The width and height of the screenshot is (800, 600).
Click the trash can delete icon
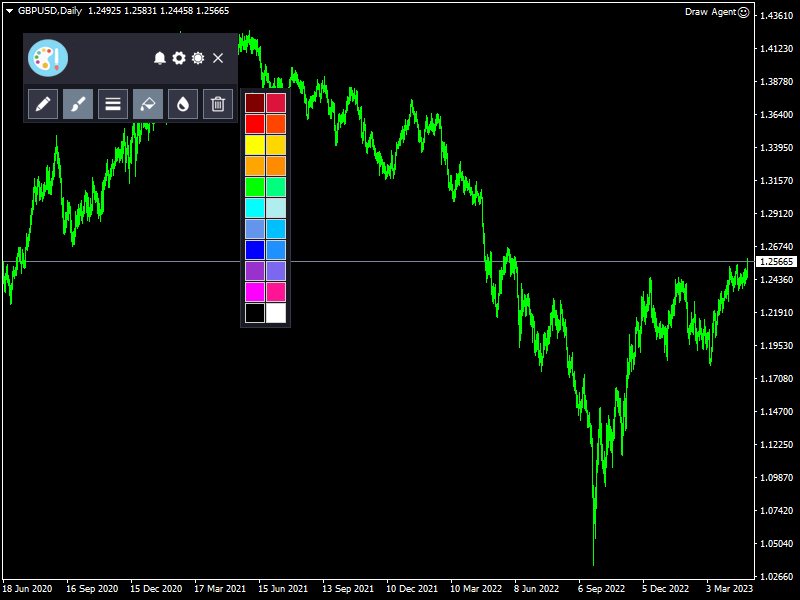pos(218,103)
